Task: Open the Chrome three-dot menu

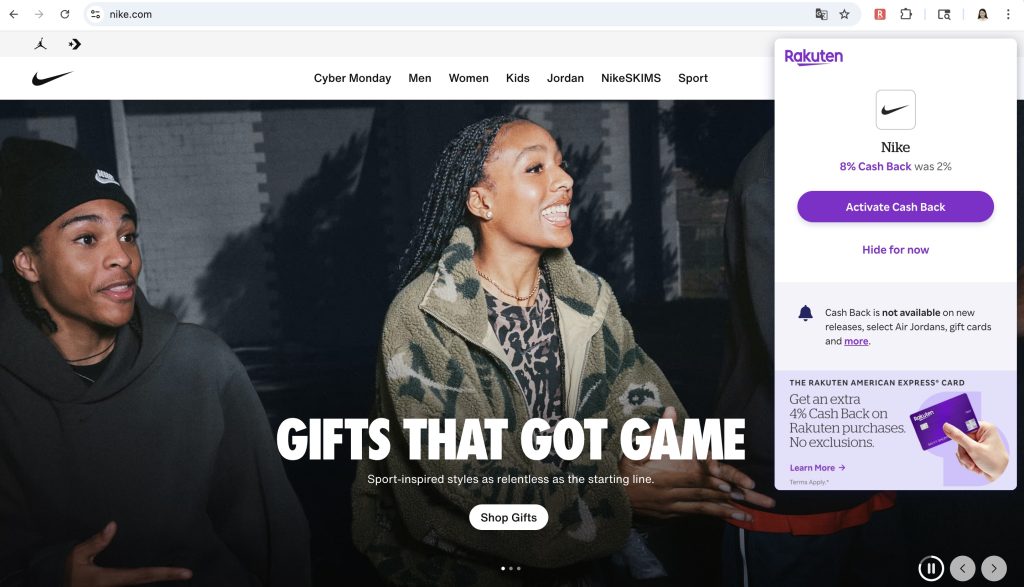Action: click(x=1008, y=14)
